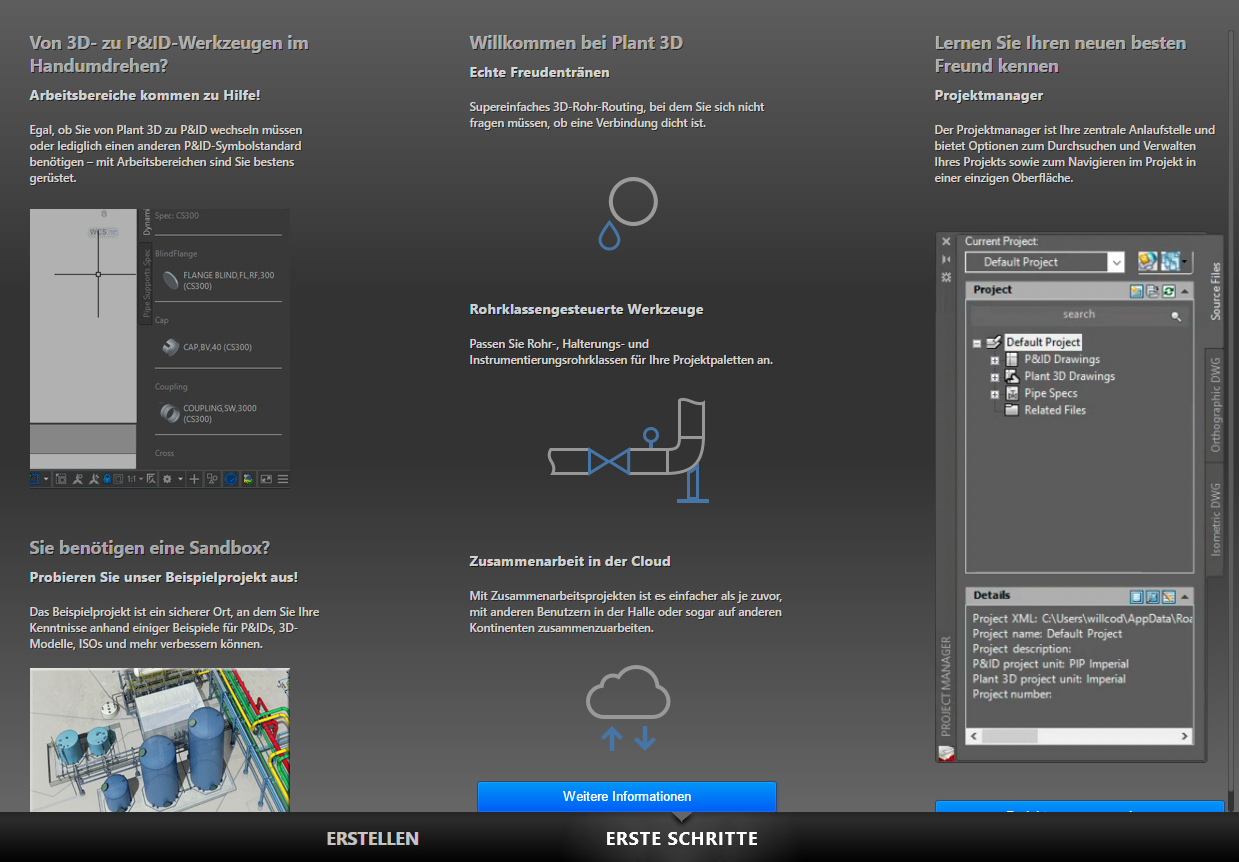Click the close X of Project Manager palette
Image resolution: width=1239 pixels, height=862 pixels.
(x=947, y=241)
